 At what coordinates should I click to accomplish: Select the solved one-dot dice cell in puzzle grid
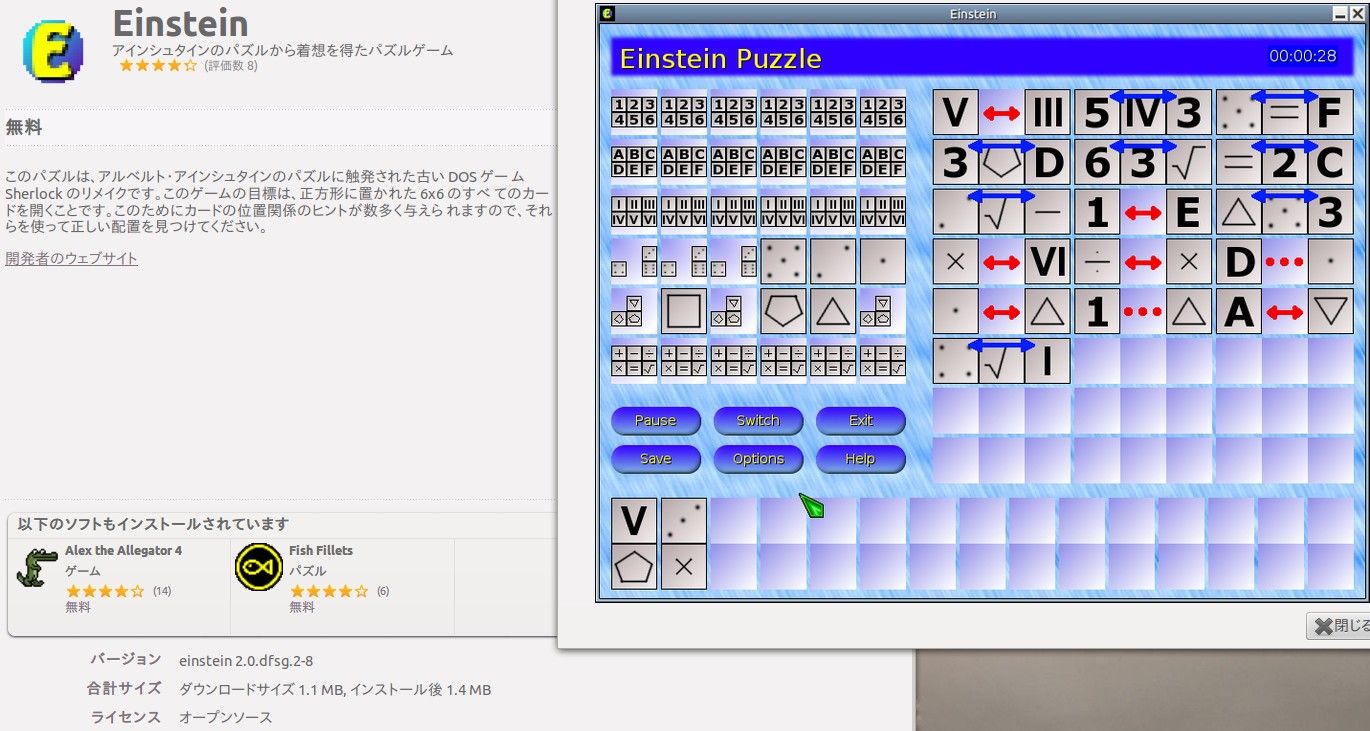tap(883, 261)
